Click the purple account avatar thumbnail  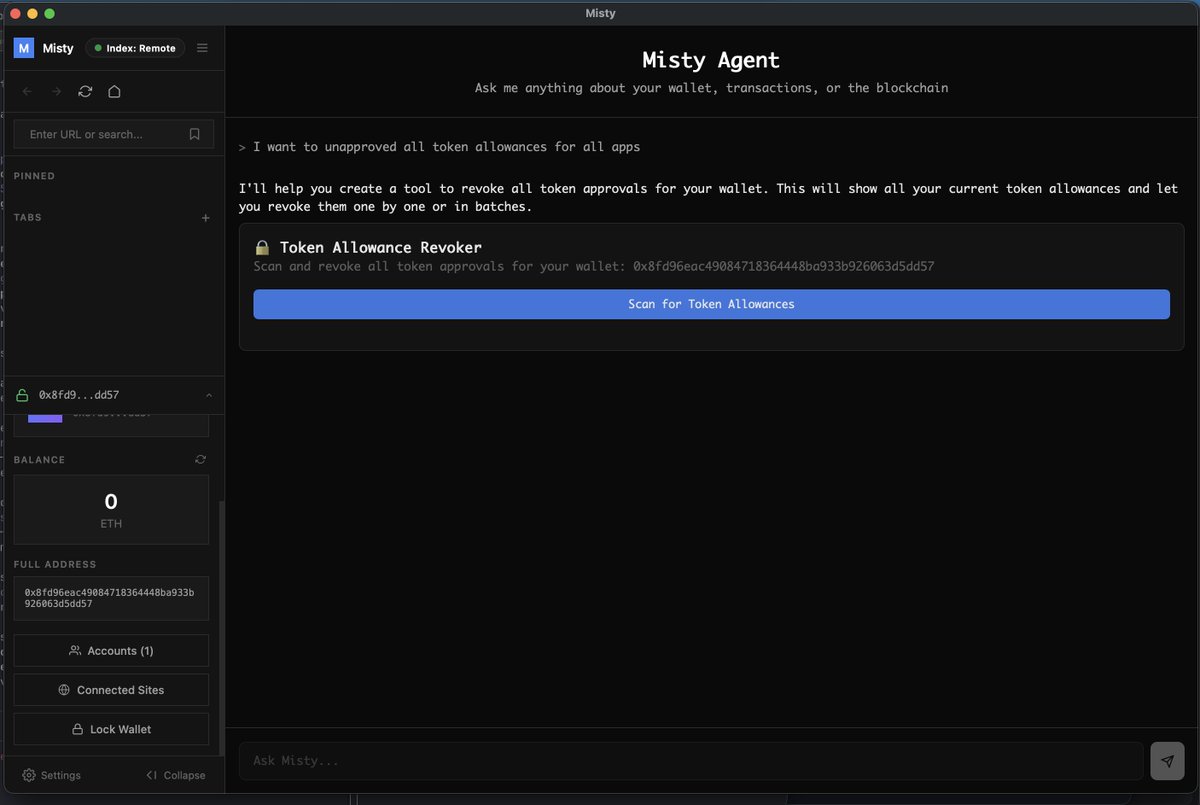click(45, 417)
